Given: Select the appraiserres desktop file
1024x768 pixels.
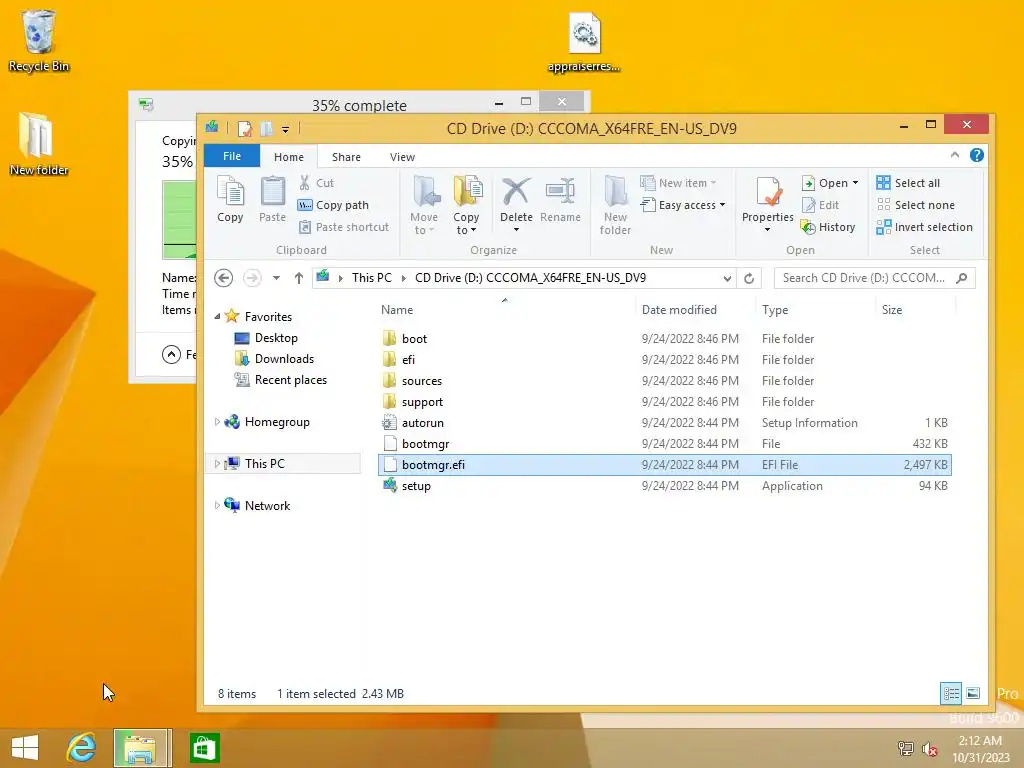Looking at the screenshot, I should [x=584, y=43].
